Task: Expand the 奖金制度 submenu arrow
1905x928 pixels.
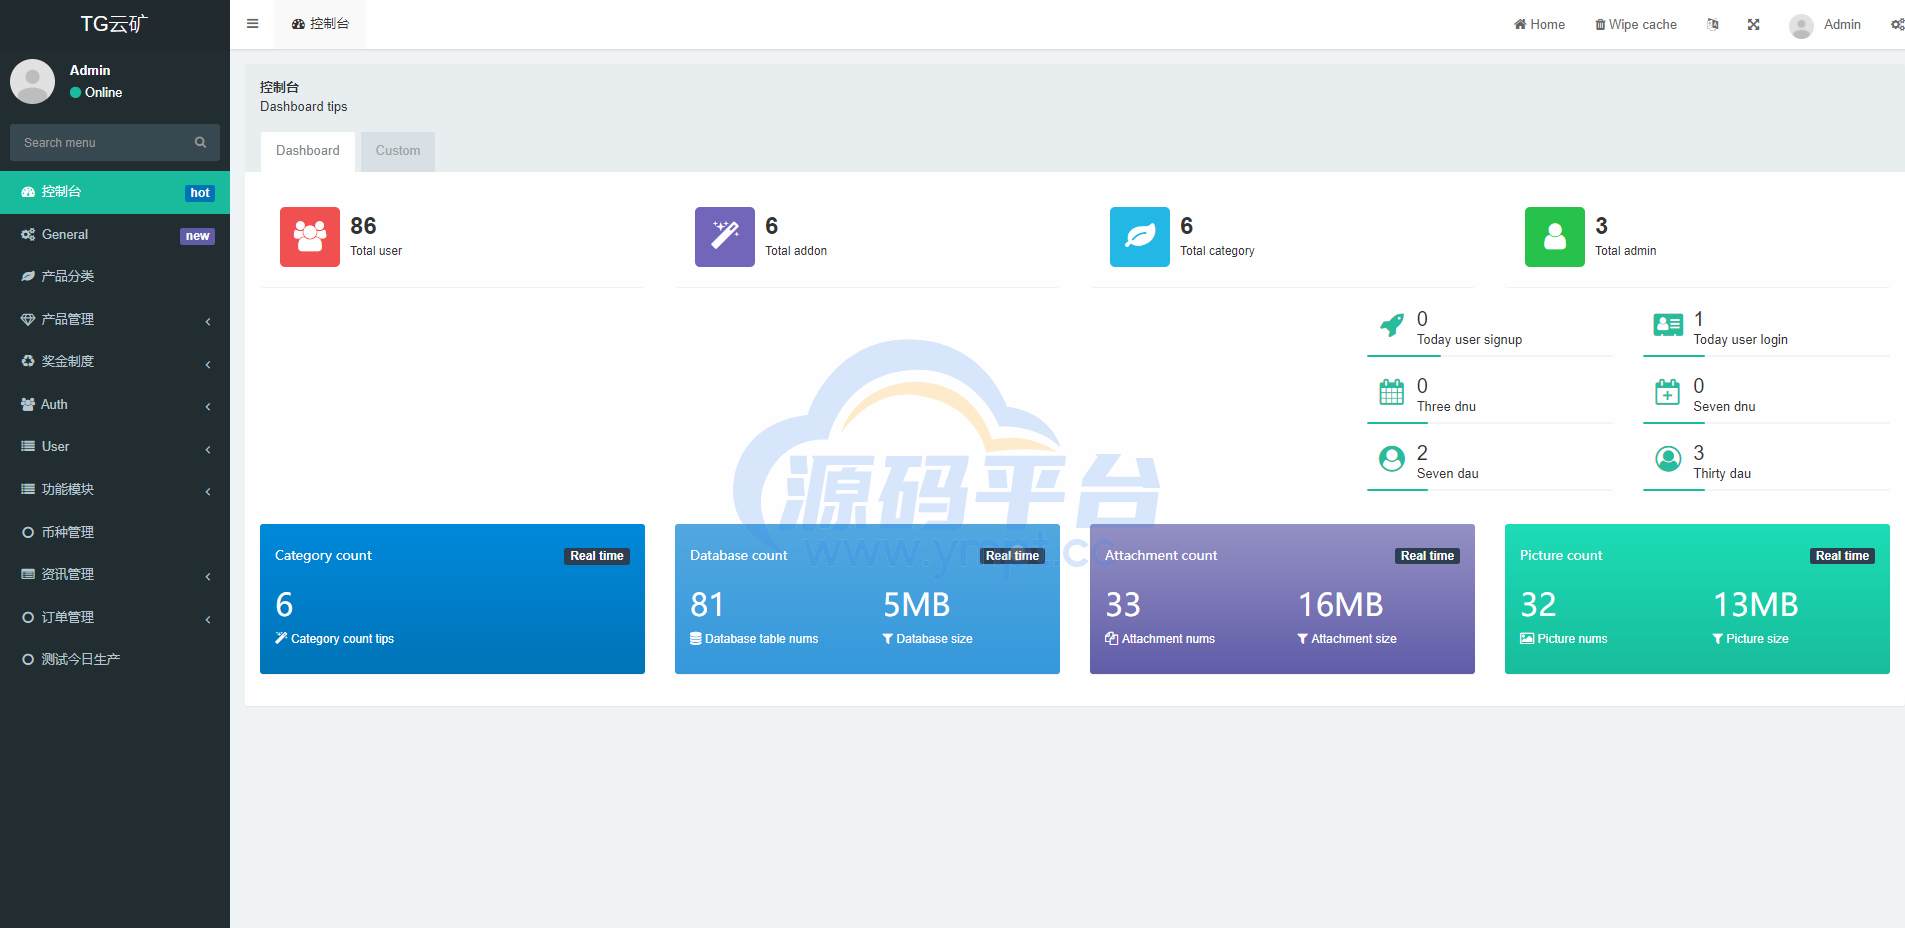Action: (x=208, y=364)
